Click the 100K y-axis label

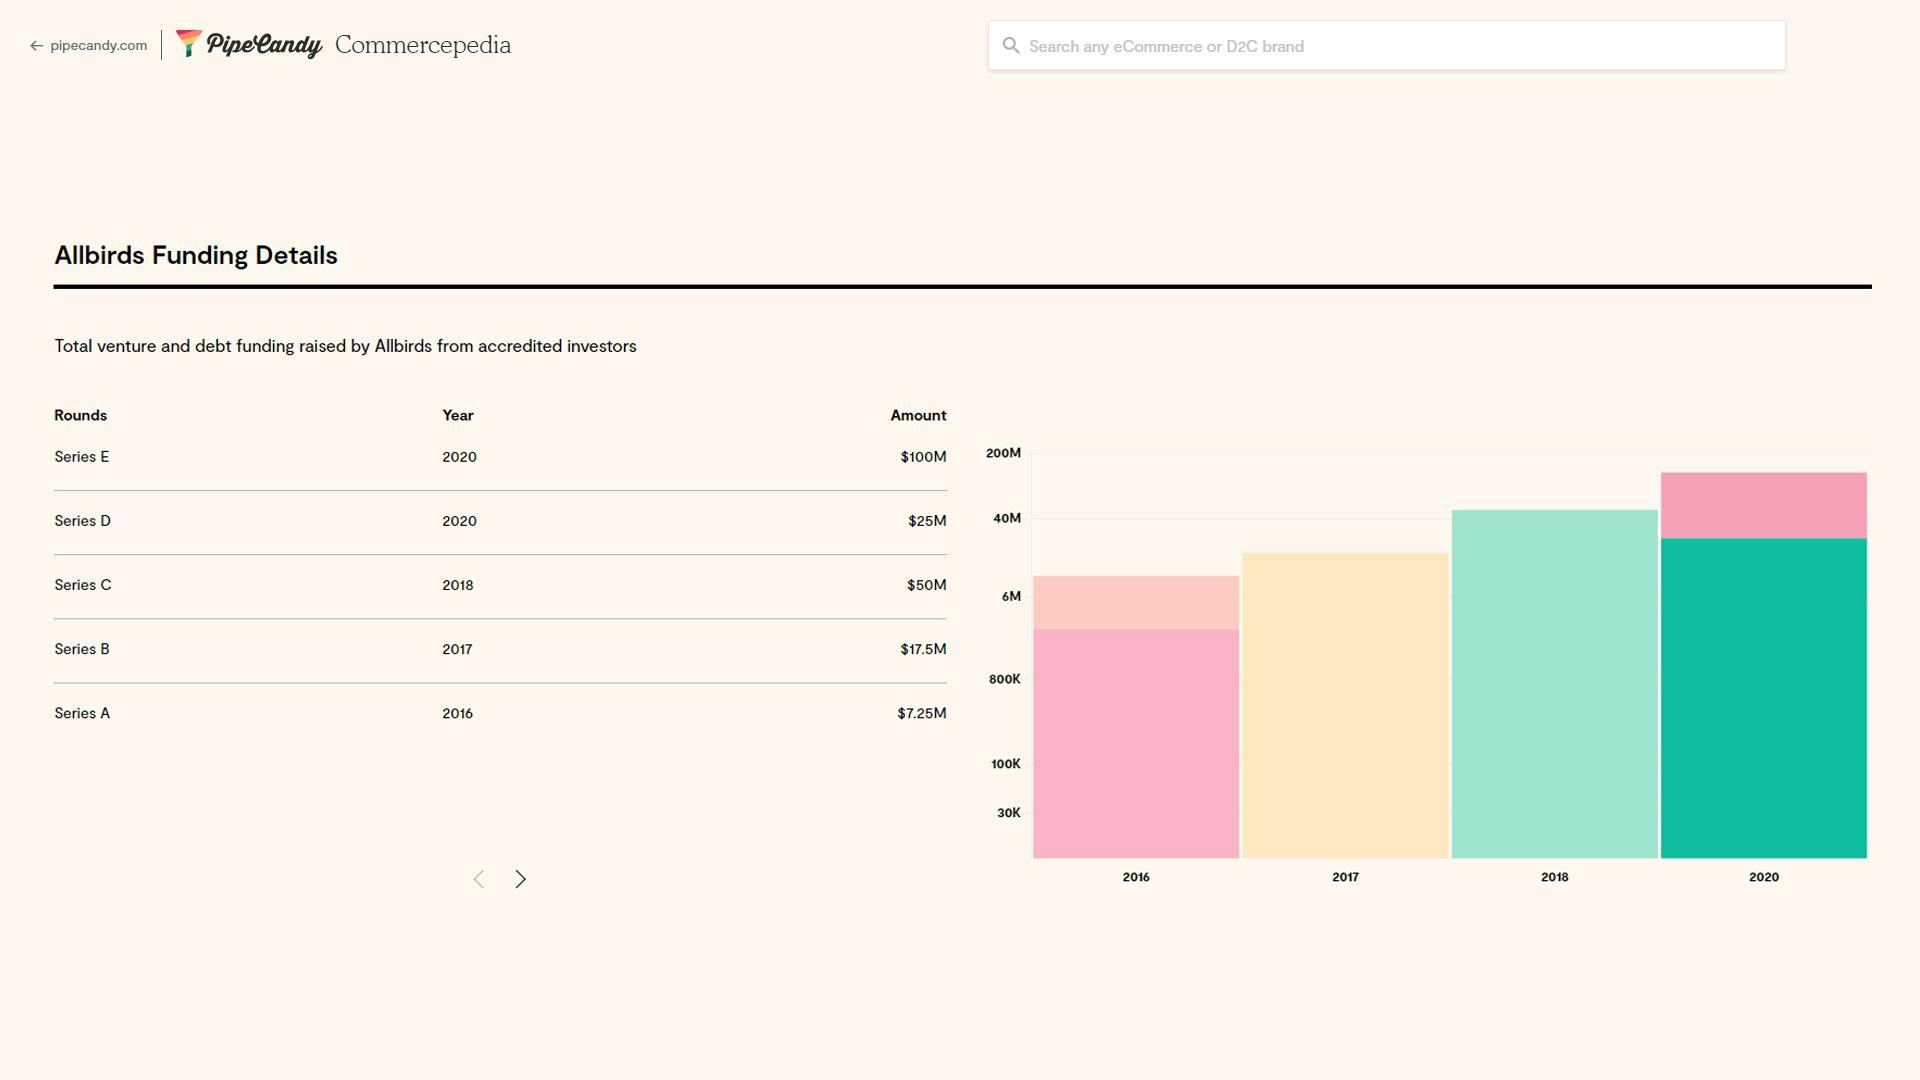point(1006,764)
